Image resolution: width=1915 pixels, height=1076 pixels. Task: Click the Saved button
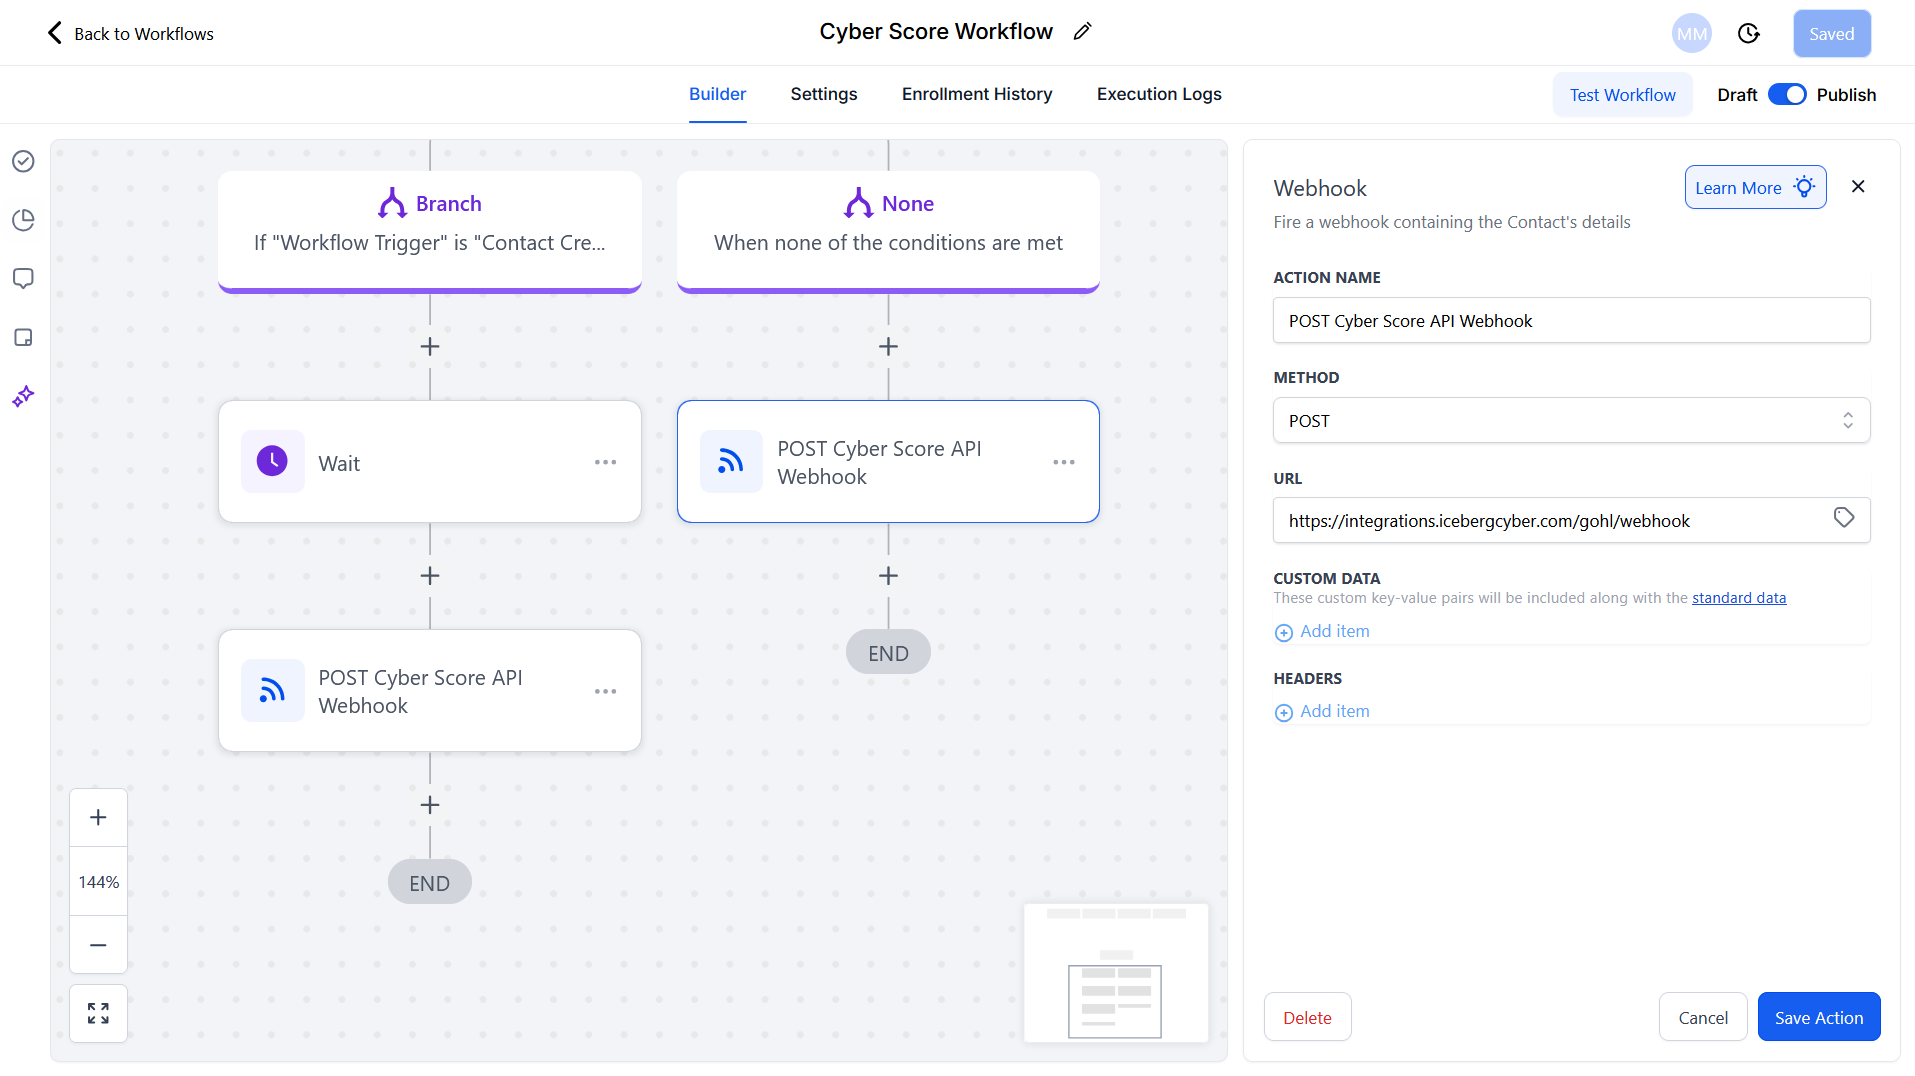[1831, 34]
